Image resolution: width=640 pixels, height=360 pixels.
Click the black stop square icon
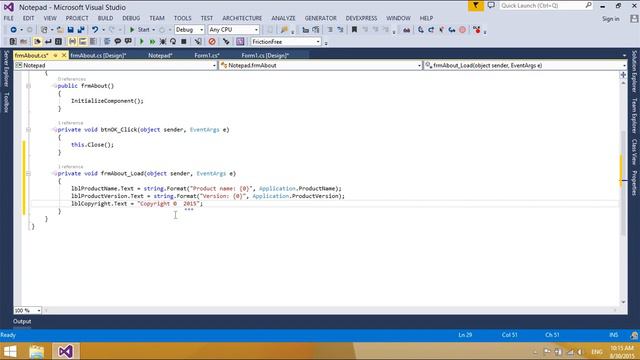[x=184, y=42]
